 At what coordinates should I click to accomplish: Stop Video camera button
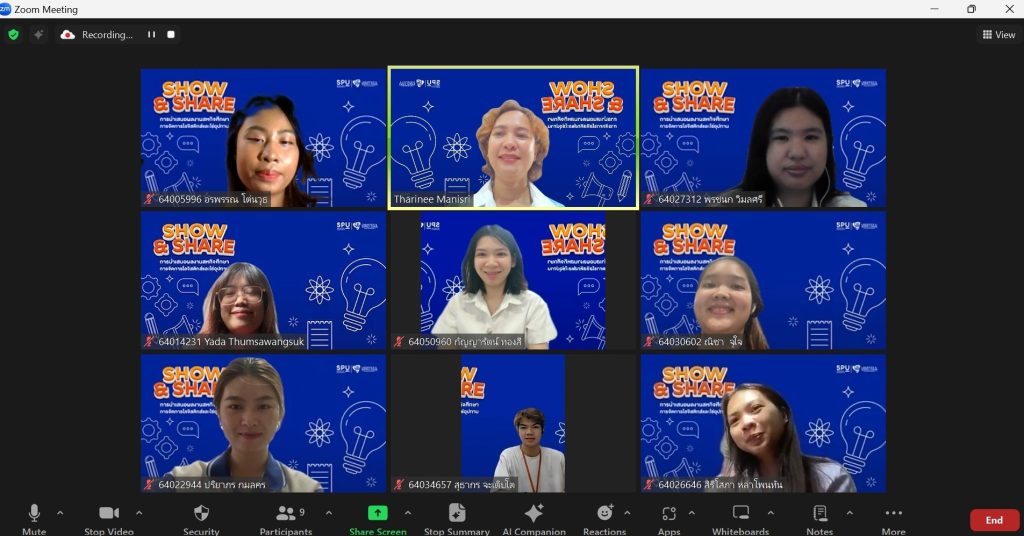108,519
